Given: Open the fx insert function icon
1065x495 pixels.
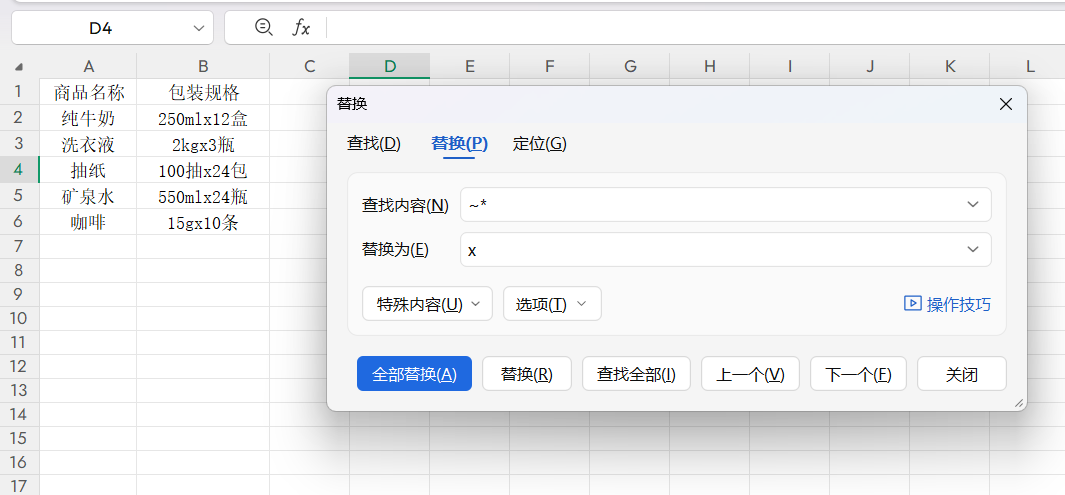Looking at the screenshot, I should click(x=301, y=27).
